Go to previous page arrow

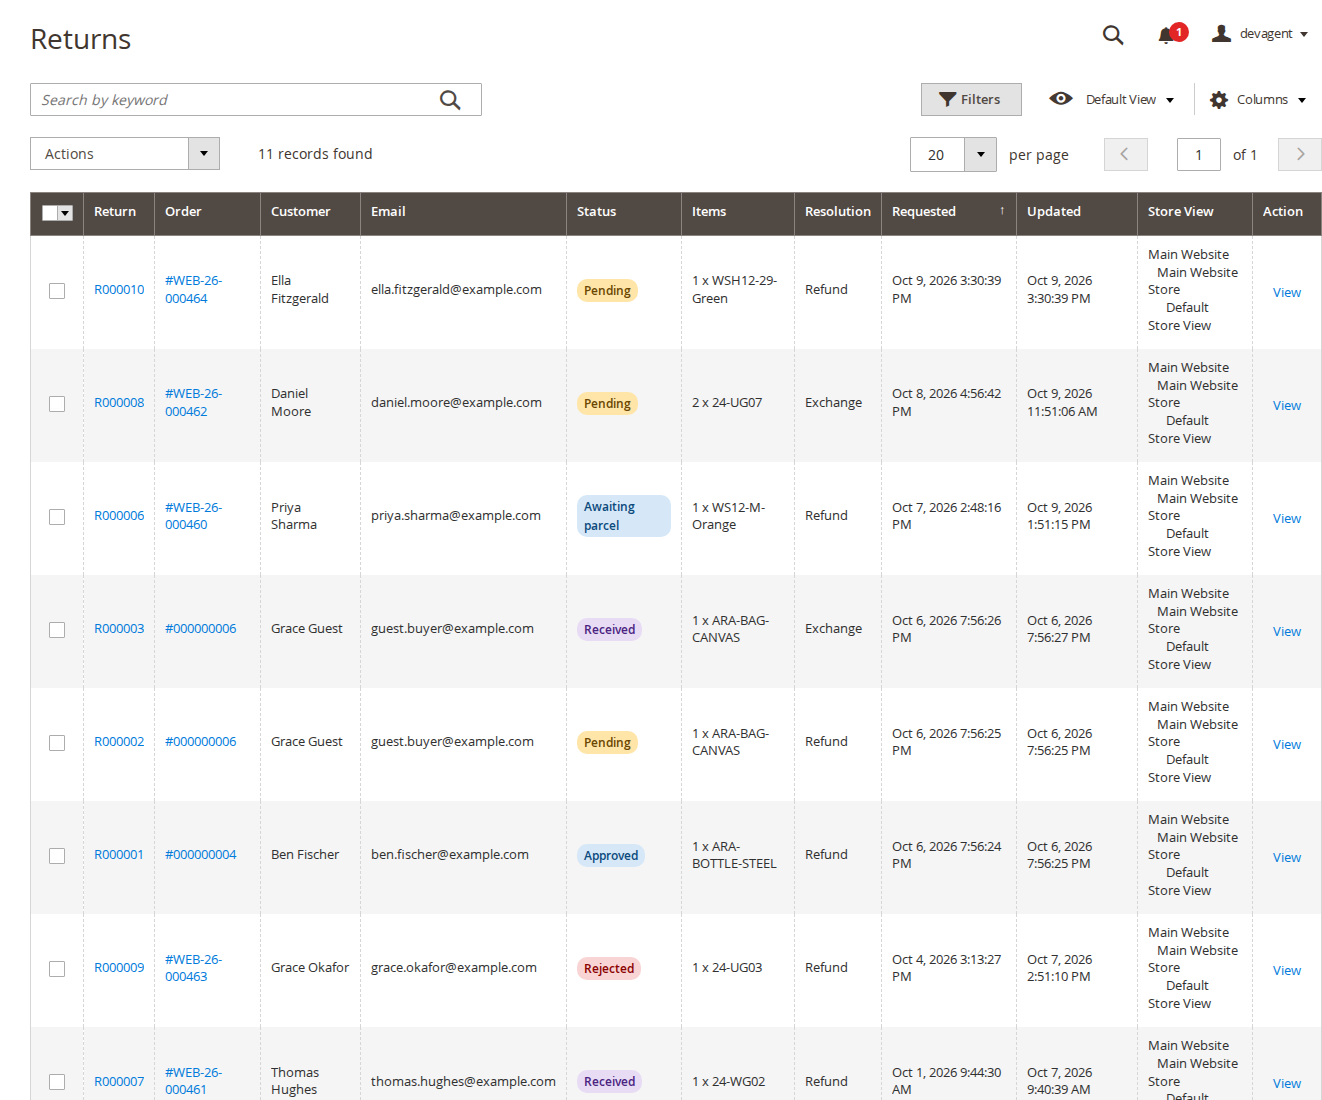(x=1125, y=154)
